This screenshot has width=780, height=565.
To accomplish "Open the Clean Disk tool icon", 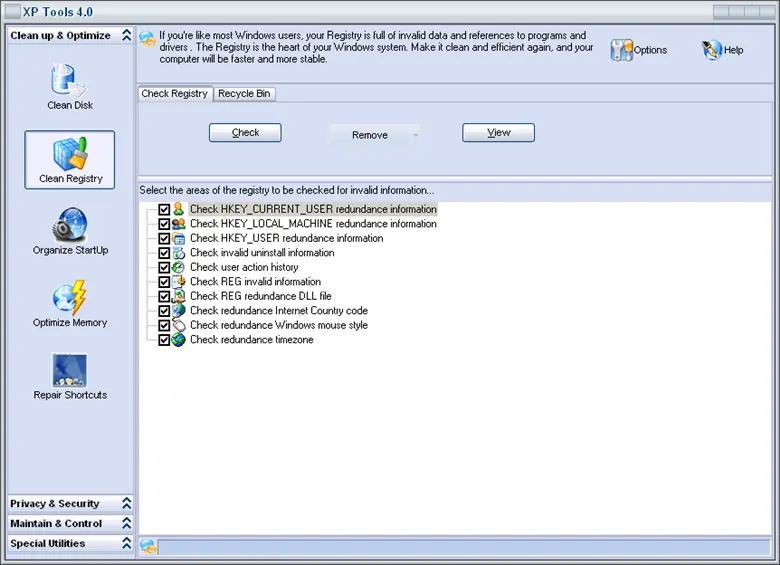I will 69,80.
